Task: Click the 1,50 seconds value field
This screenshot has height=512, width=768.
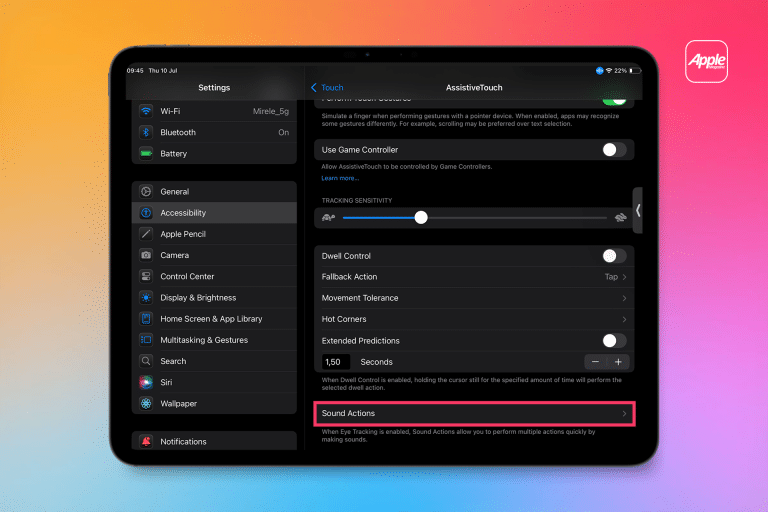Action: pyautogui.click(x=336, y=362)
